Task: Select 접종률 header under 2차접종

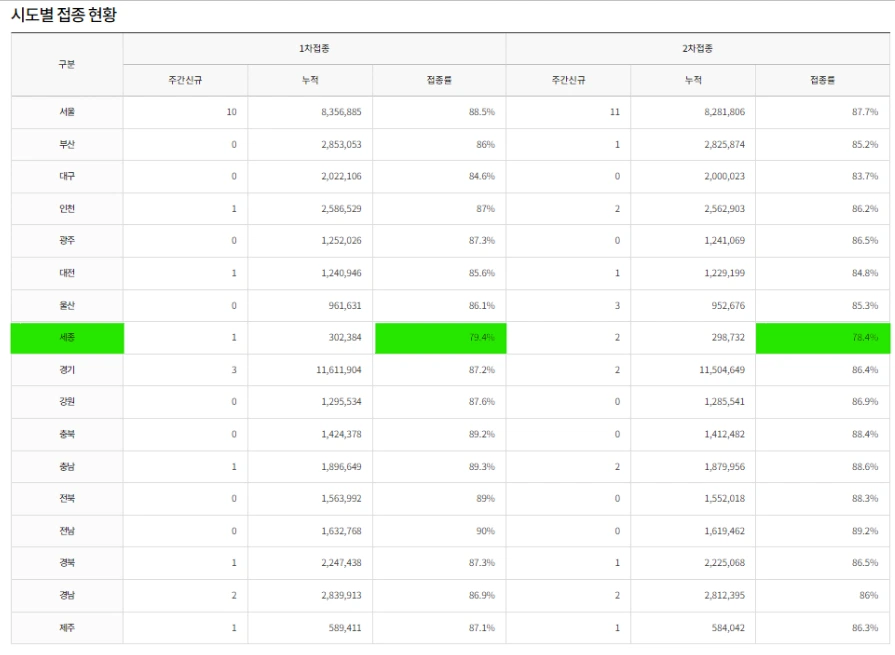Action: (x=823, y=80)
